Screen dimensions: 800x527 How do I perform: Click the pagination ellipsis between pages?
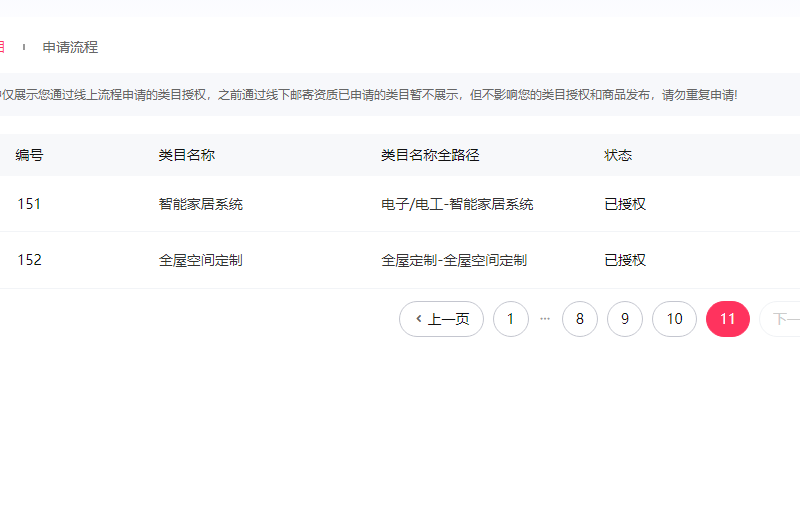[545, 318]
